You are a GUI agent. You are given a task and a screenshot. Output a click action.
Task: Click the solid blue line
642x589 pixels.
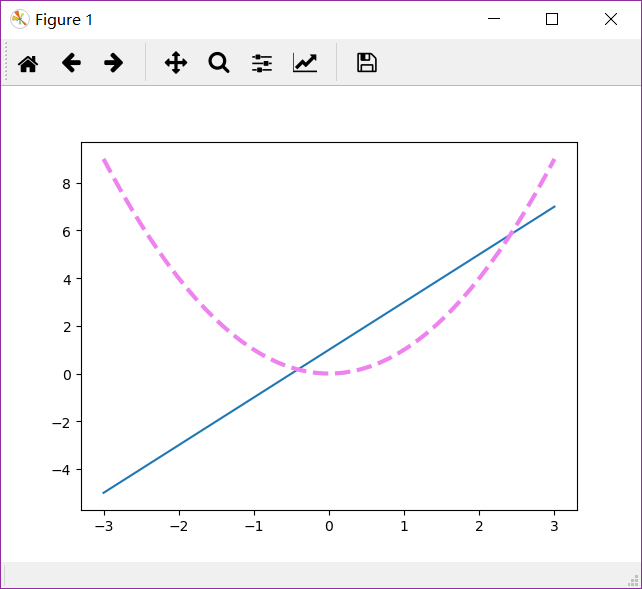pos(329,350)
